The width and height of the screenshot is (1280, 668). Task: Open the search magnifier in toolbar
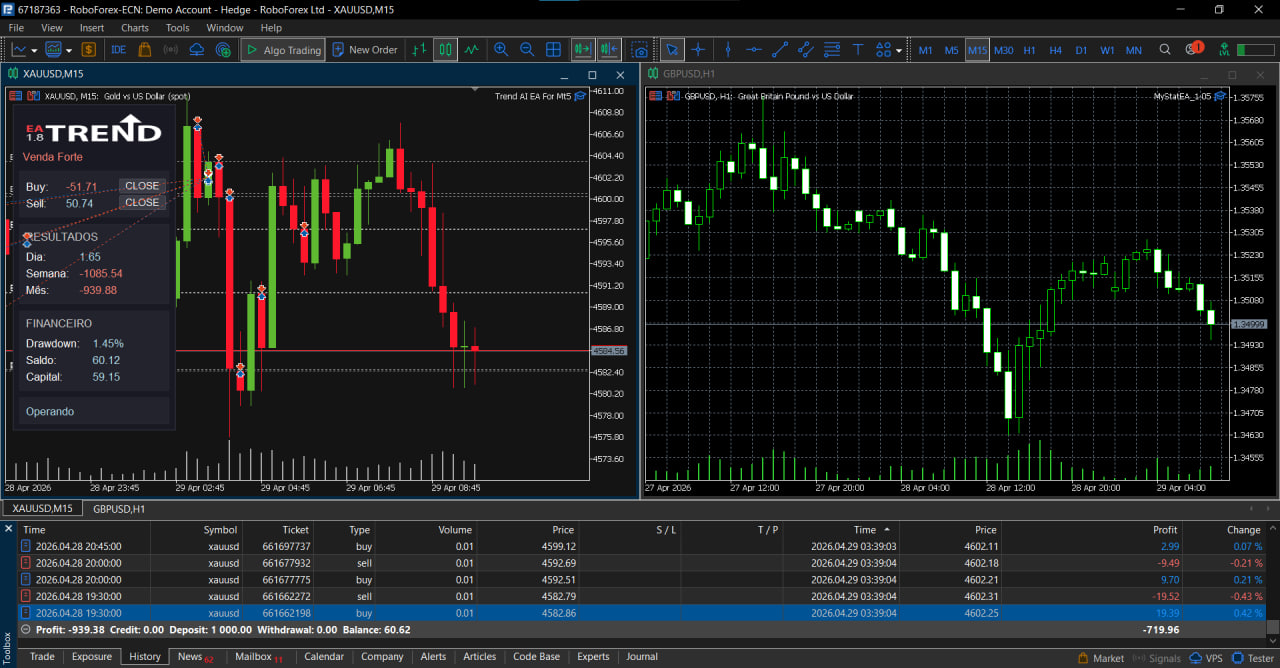[x=1165, y=50]
